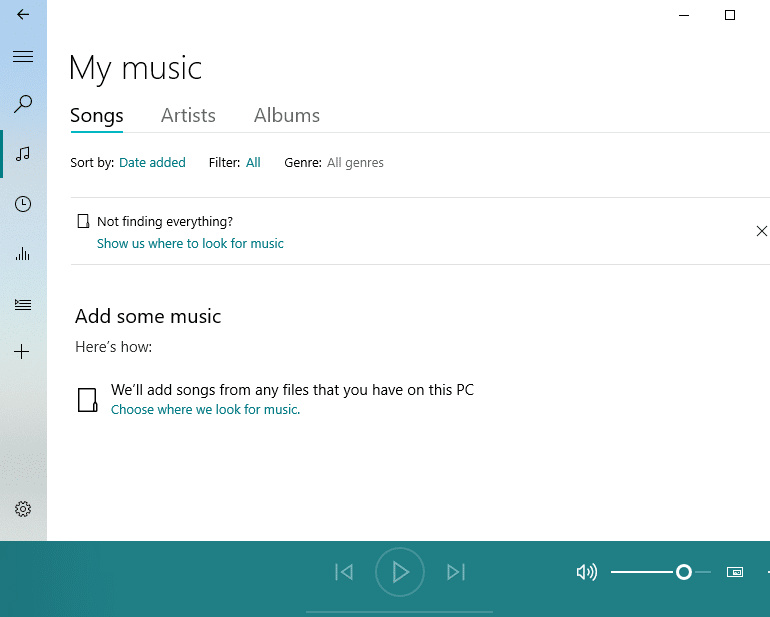770x617 pixels.
Task: Expand the hamburger navigation menu
Action: click(x=23, y=57)
